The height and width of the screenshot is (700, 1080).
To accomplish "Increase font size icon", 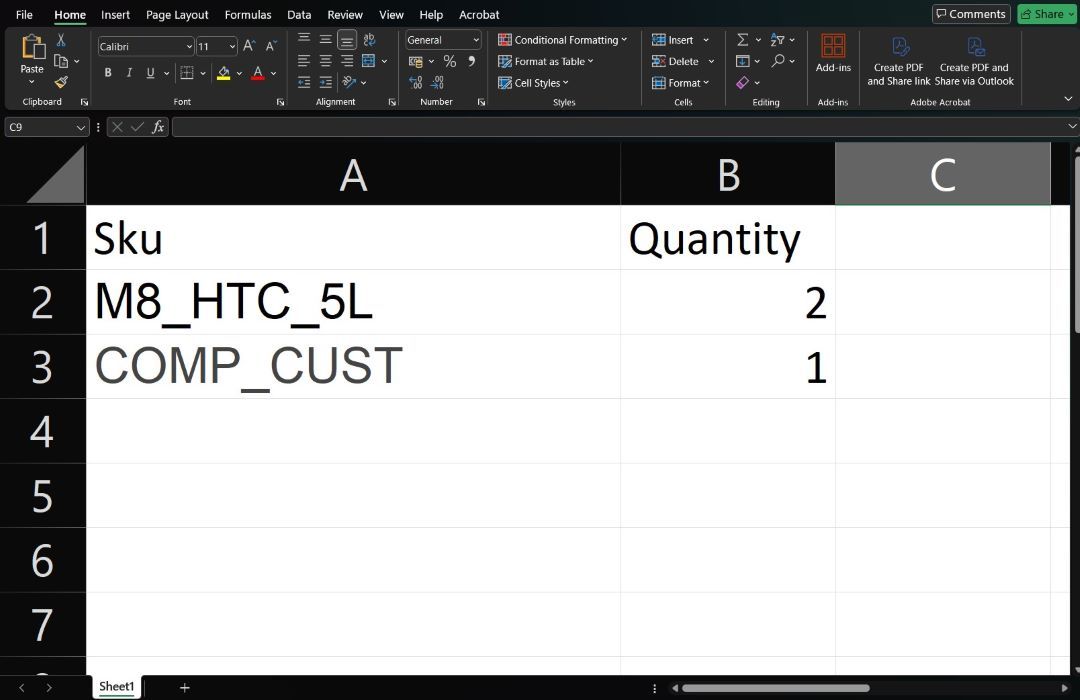I will 249,45.
